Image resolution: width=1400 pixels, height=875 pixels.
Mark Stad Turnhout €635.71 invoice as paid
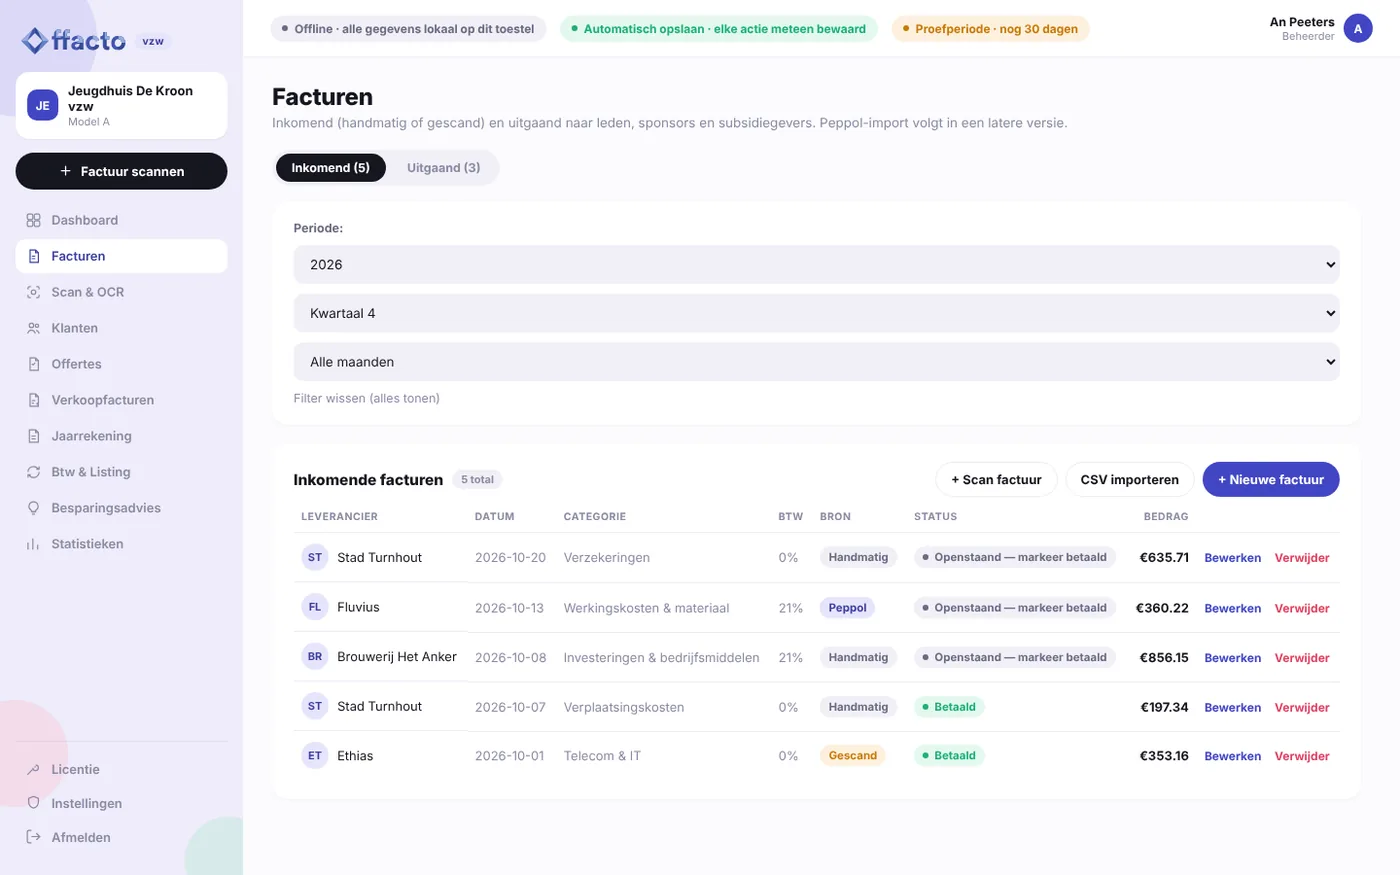(x=1014, y=558)
